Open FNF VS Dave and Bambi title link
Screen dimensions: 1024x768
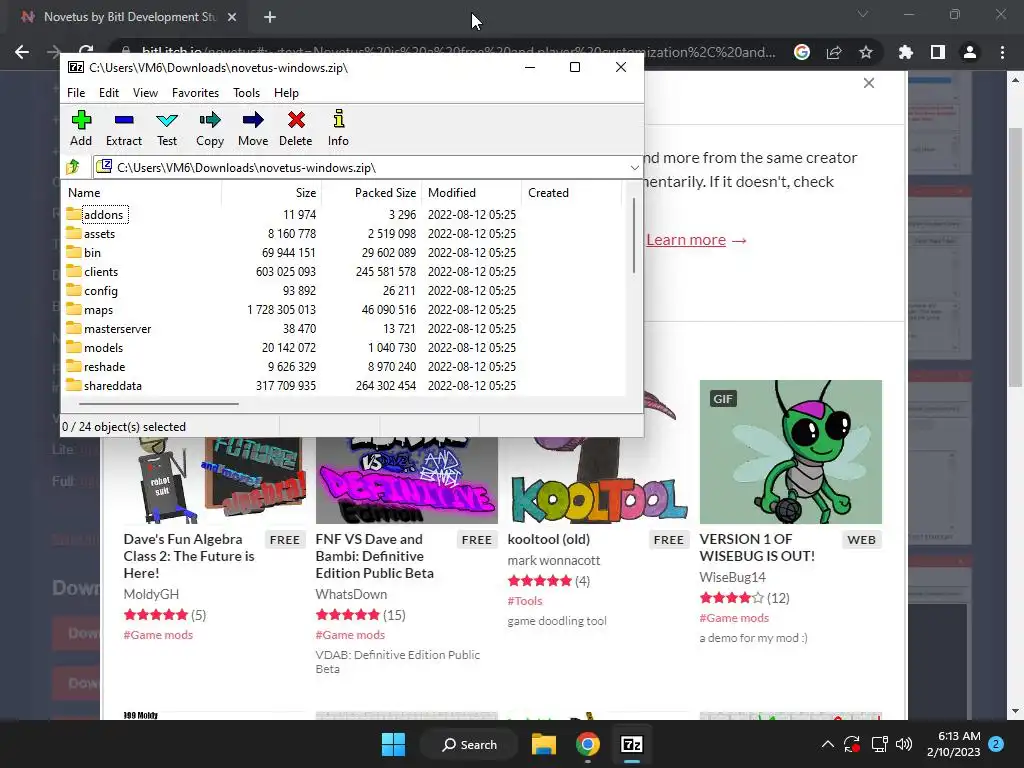tap(374, 556)
